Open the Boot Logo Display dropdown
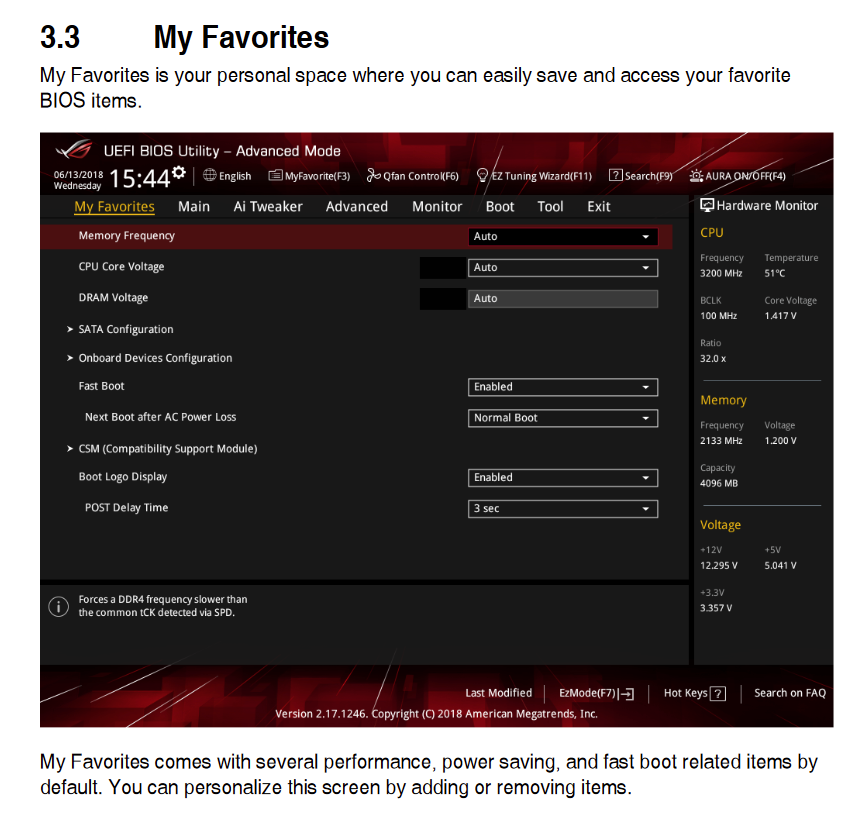The width and height of the screenshot is (861, 825). click(563, 477)
